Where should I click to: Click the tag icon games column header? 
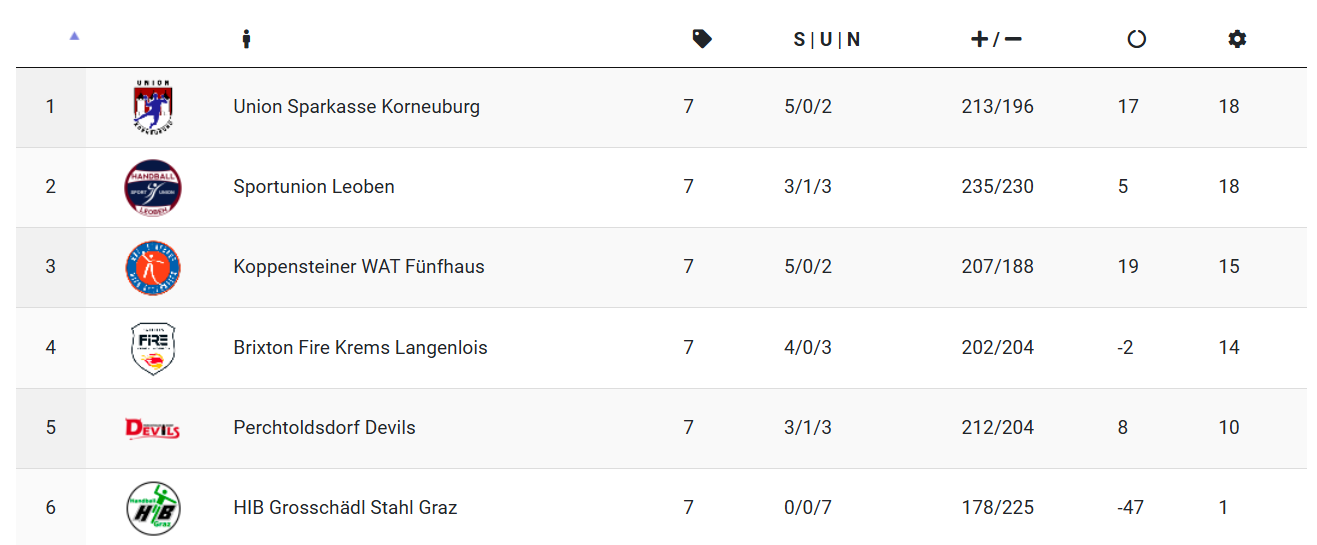[702, 39]
